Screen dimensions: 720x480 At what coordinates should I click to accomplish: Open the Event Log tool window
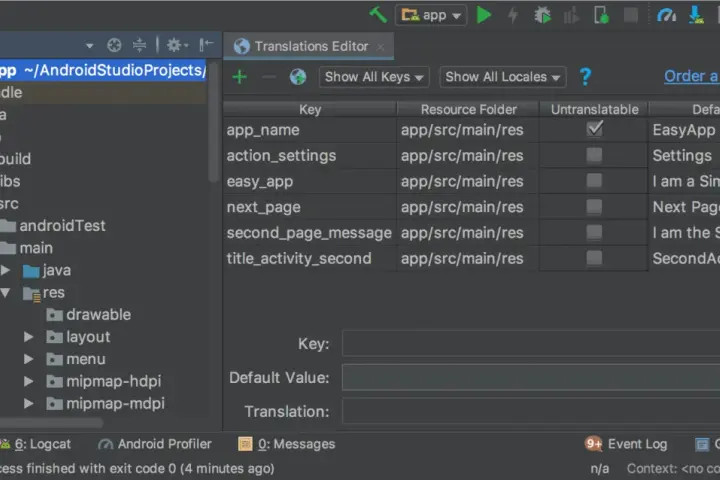click(626, 444)
